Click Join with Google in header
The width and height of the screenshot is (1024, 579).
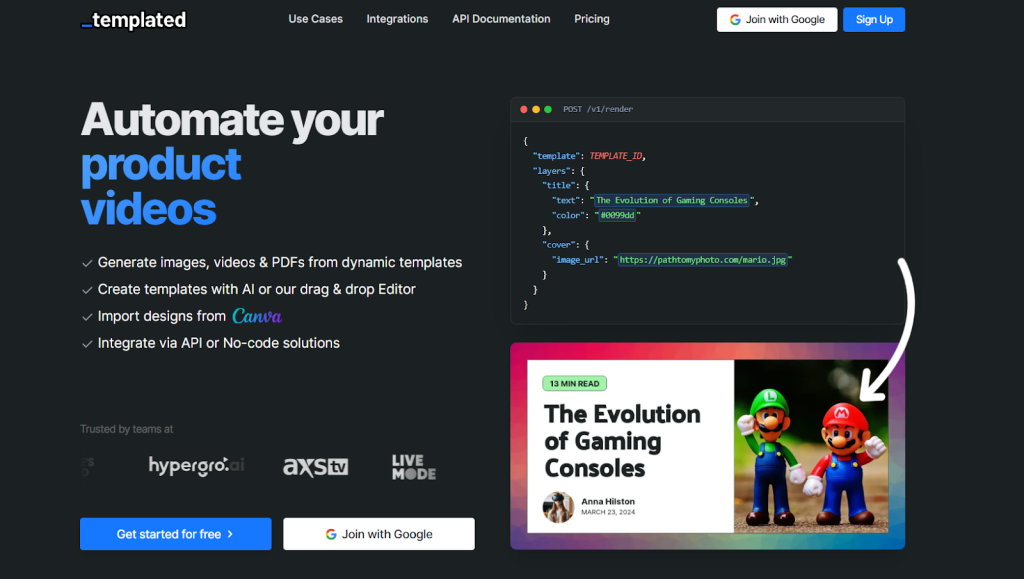[x=777, y=20]
